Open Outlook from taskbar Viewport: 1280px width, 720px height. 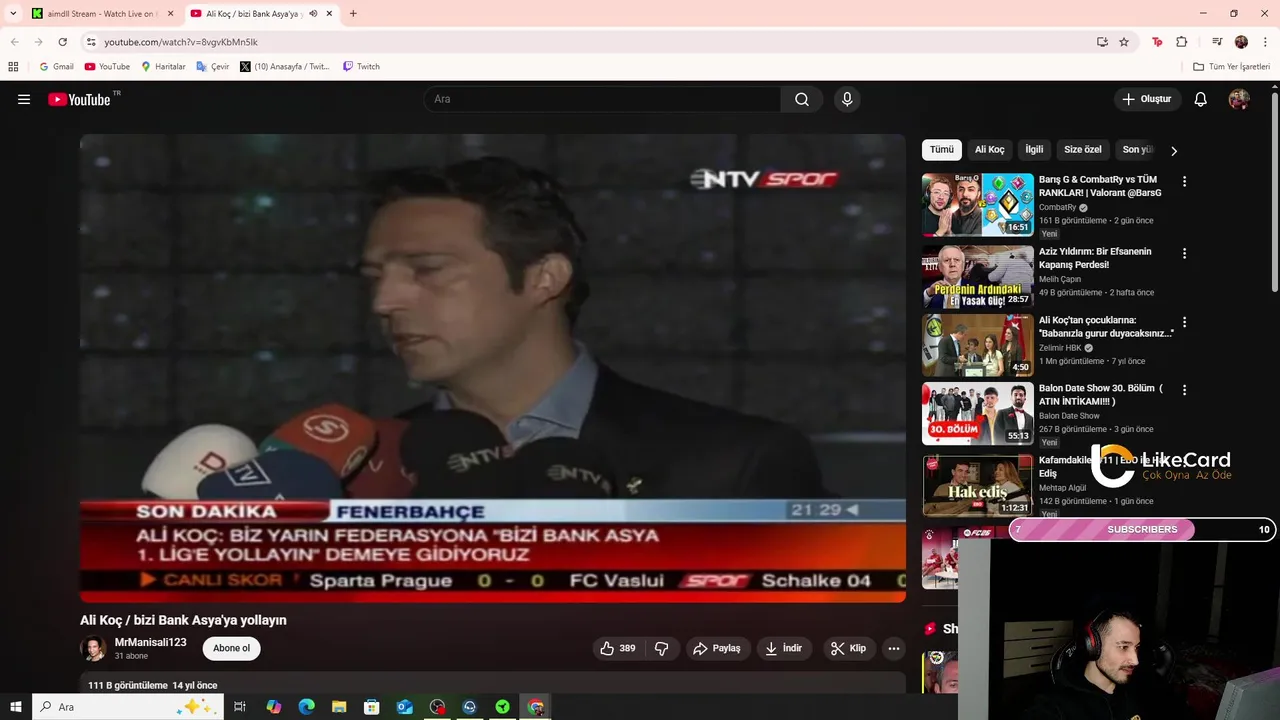404,707
